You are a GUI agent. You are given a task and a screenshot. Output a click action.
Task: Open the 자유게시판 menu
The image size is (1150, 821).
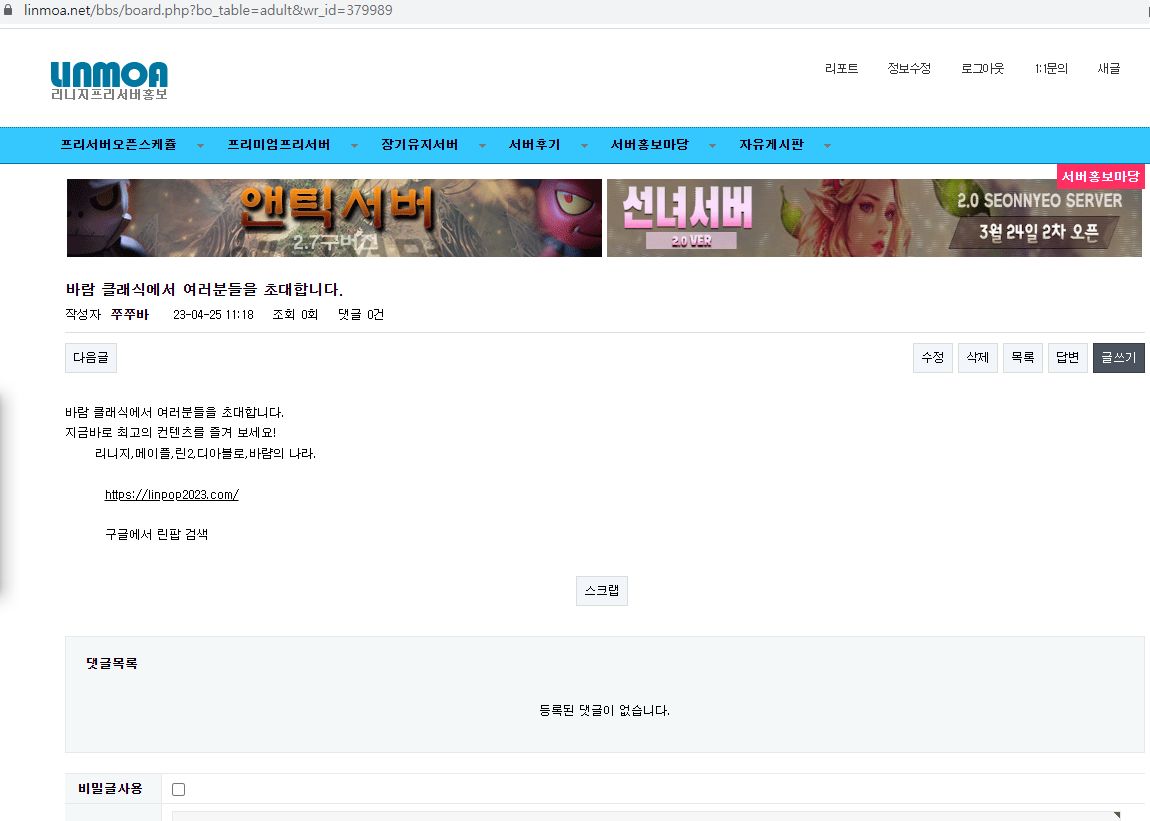click(x=772, y=145)
